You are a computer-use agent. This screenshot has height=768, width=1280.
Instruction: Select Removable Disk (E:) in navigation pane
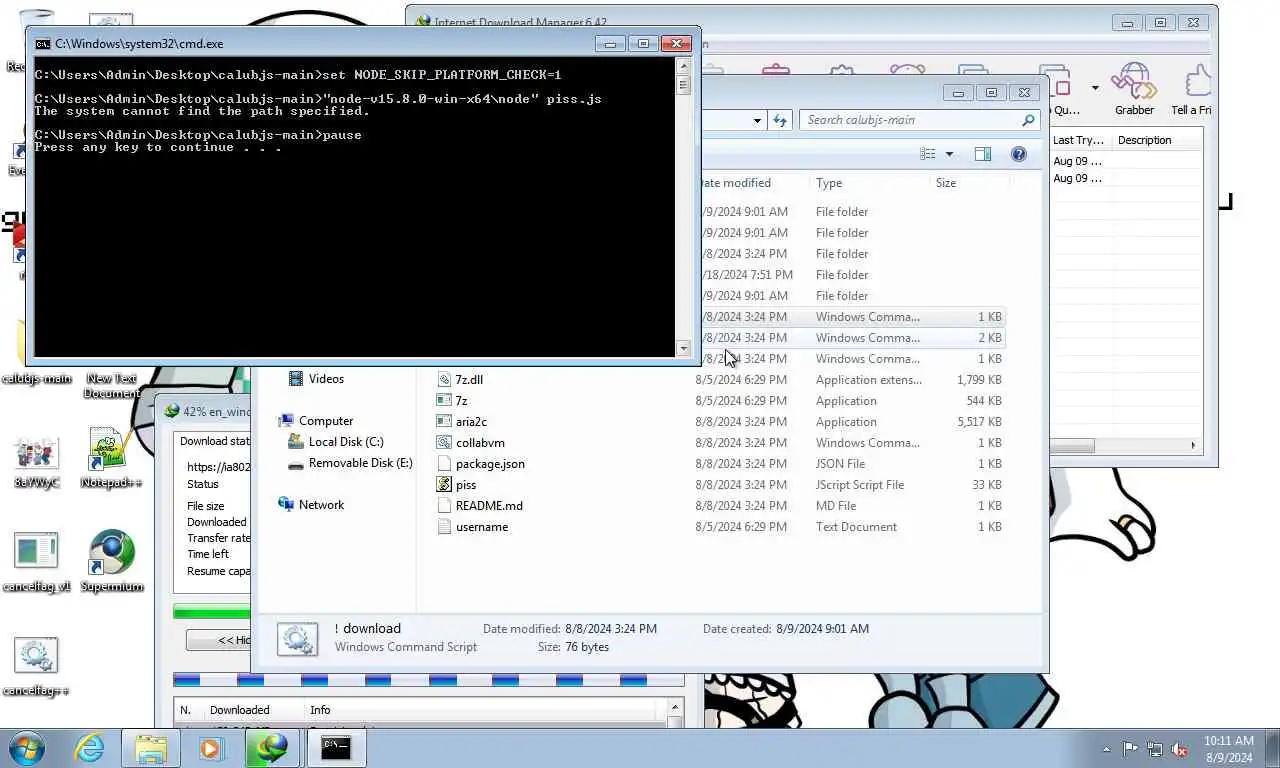coord(360,463)
